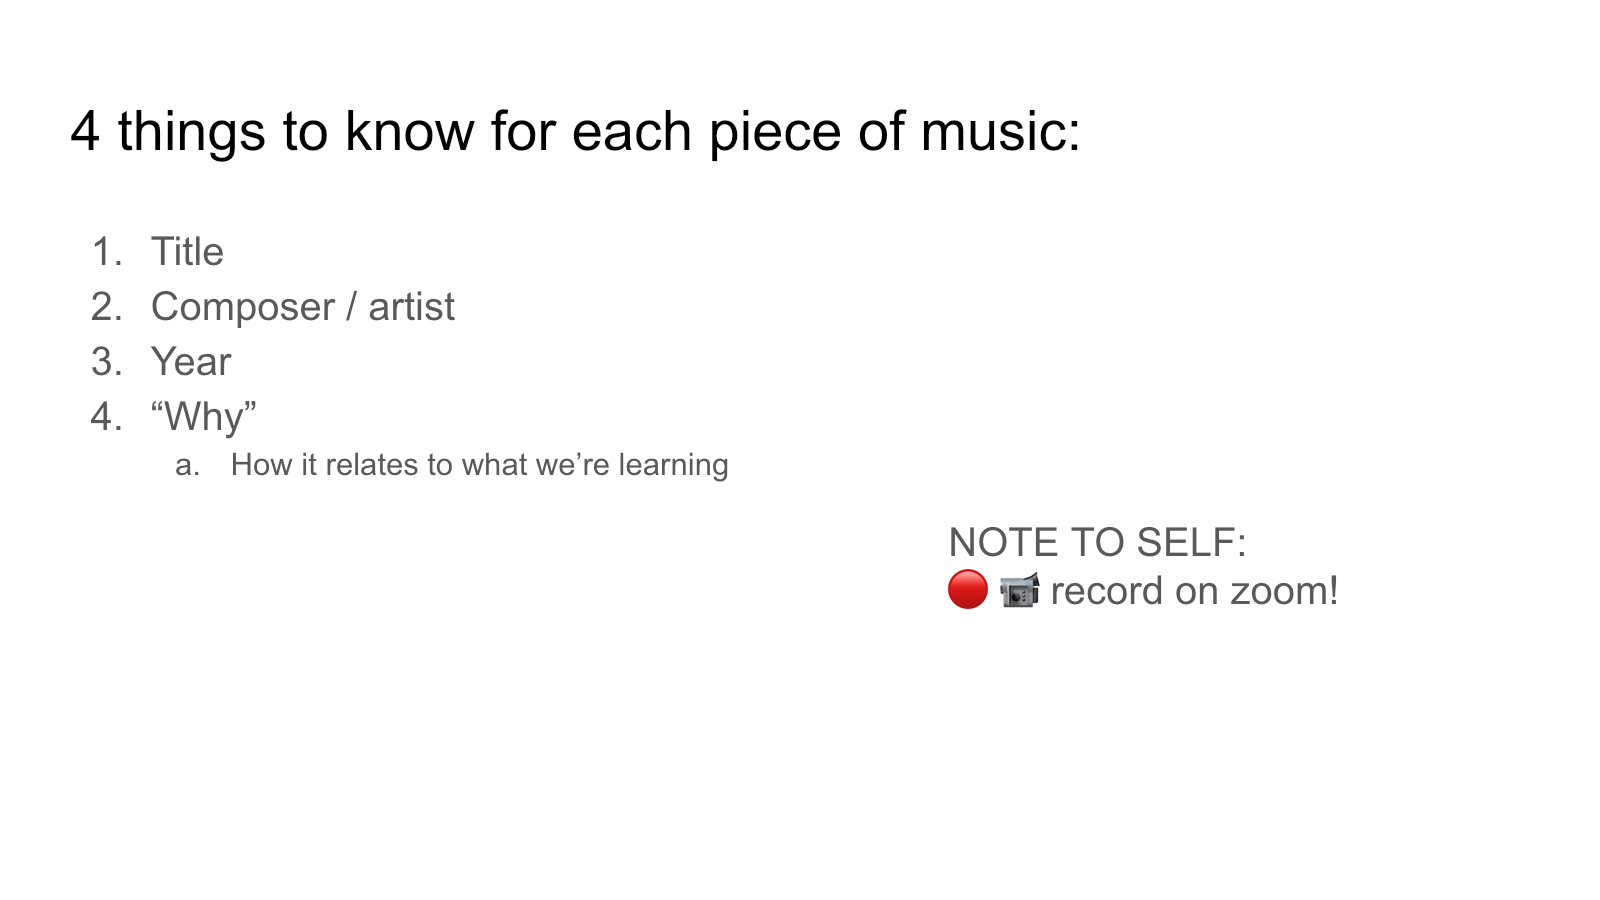Click the red circle record emoji
Viewport: 1600px width, 900px height.
click(967, 589)
